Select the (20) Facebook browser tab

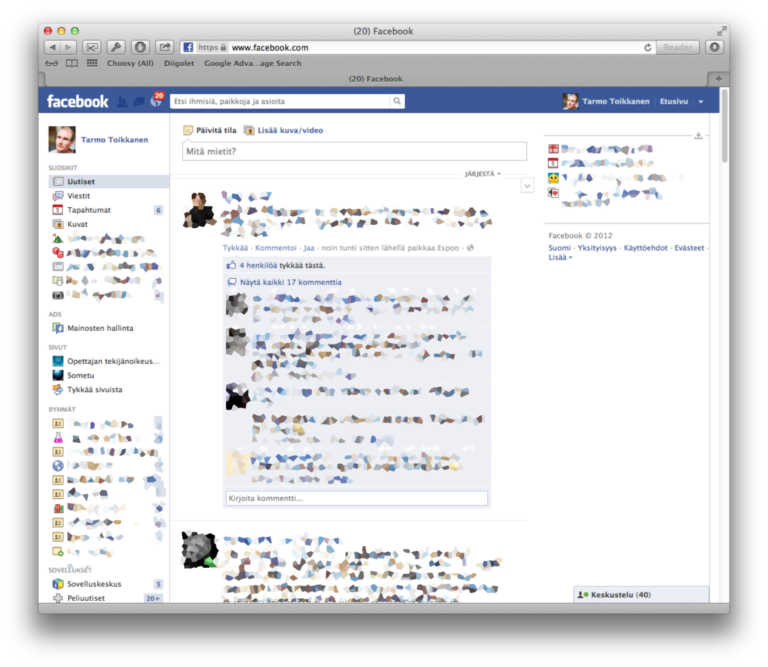click(376, 79)
